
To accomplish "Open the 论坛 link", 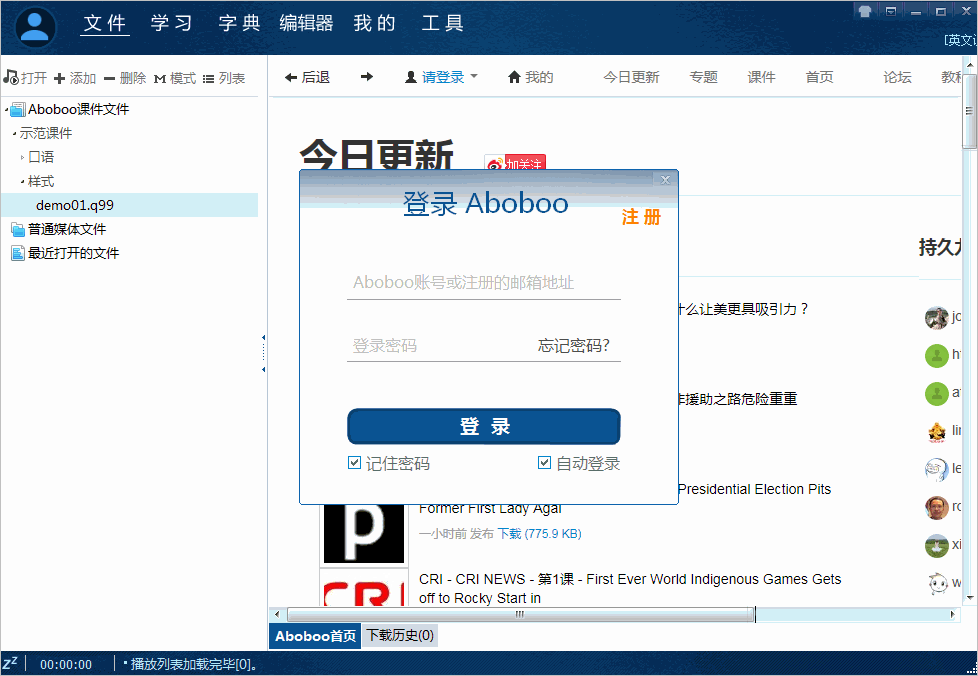I will 897,77.
